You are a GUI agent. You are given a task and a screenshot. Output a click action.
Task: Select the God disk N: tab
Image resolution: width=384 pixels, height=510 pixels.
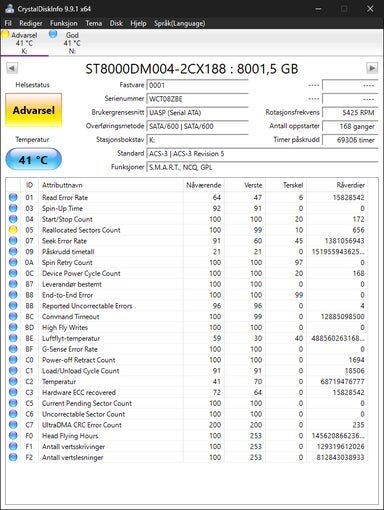(x=72, y=43)
